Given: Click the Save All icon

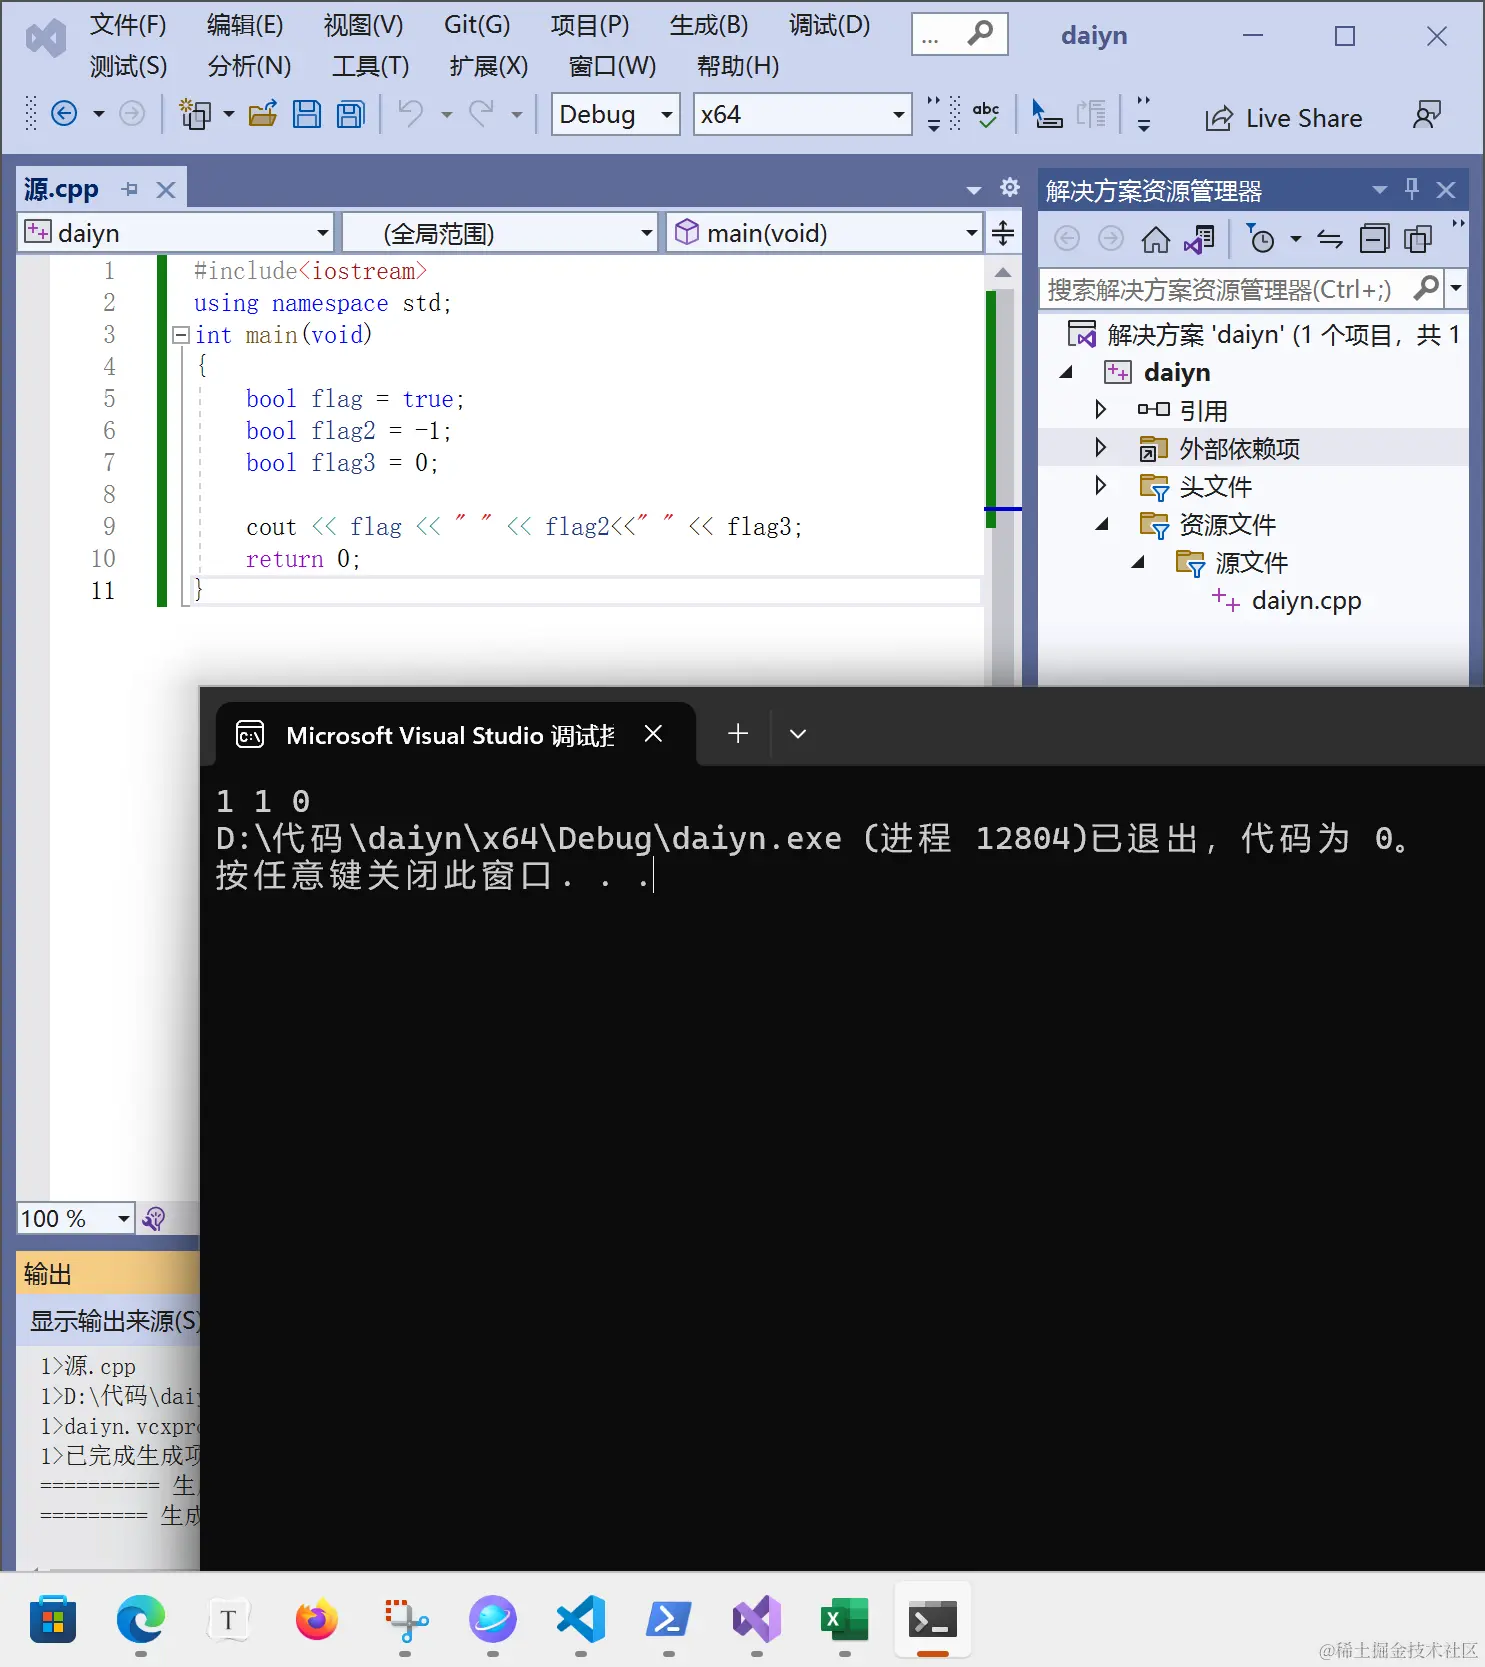Looking at the screenshot, I should pos(351,114).
